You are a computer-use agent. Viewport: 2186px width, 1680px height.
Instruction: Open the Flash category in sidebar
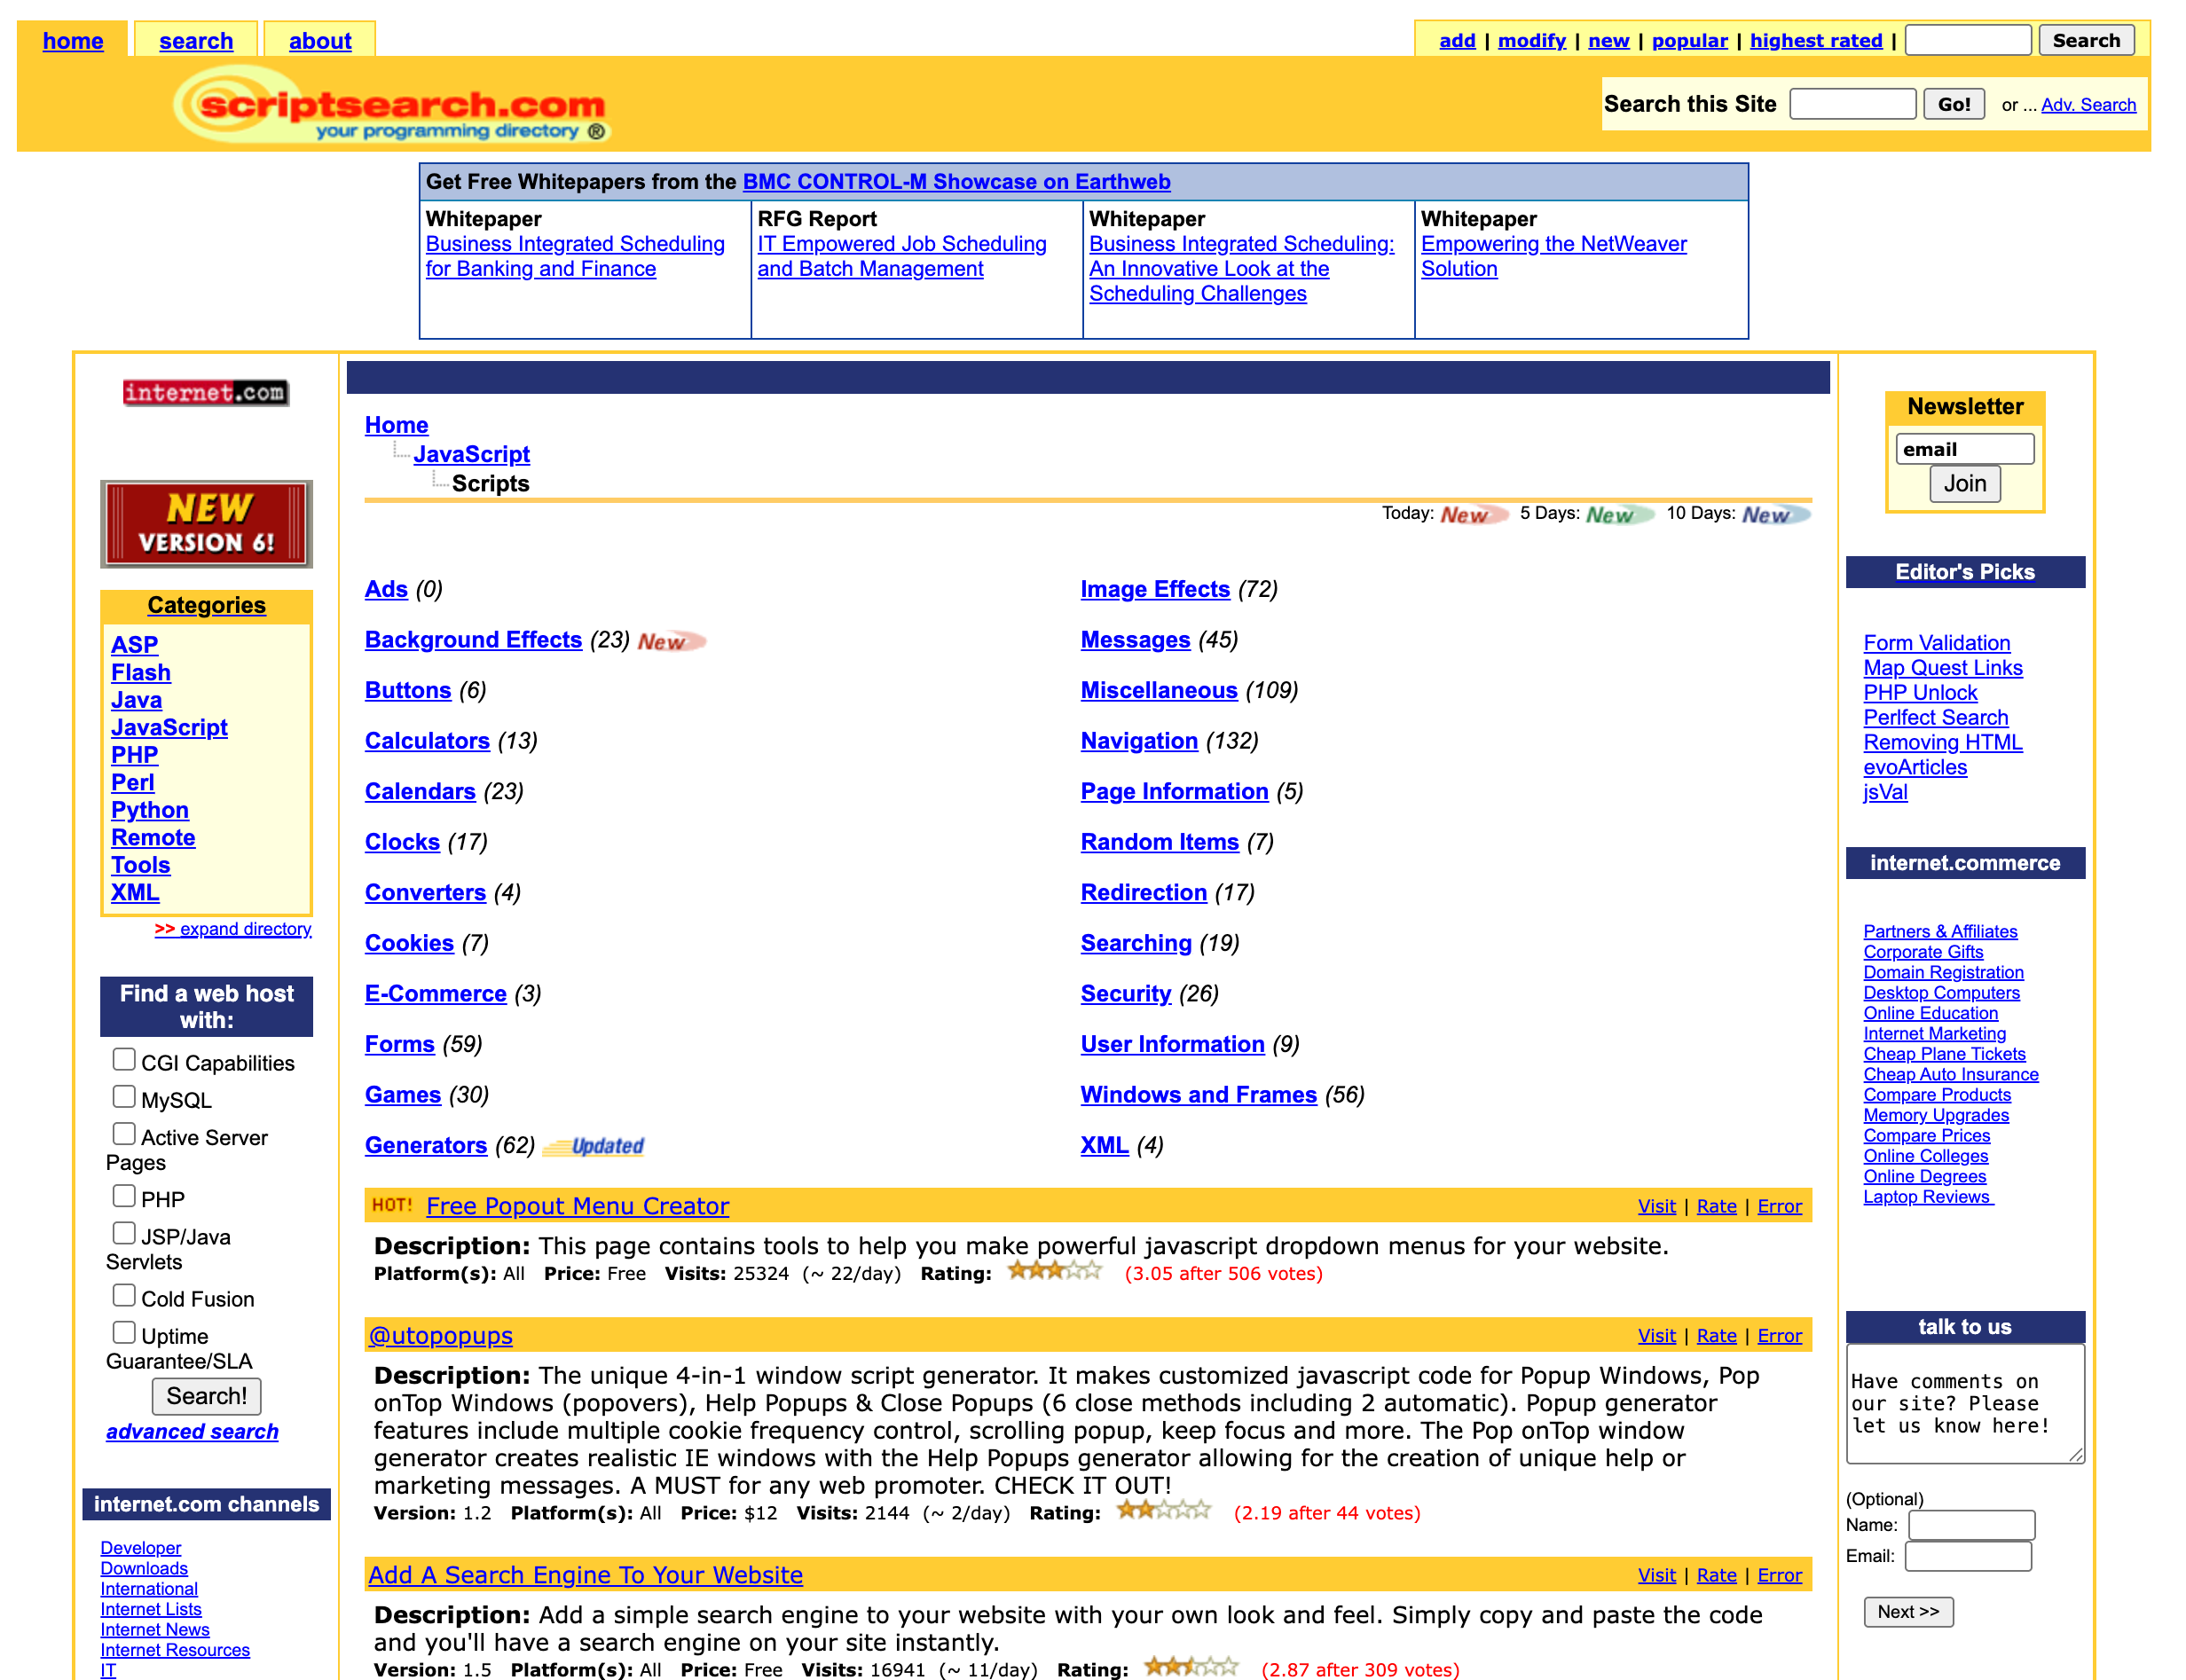click(x=140, y=672)
